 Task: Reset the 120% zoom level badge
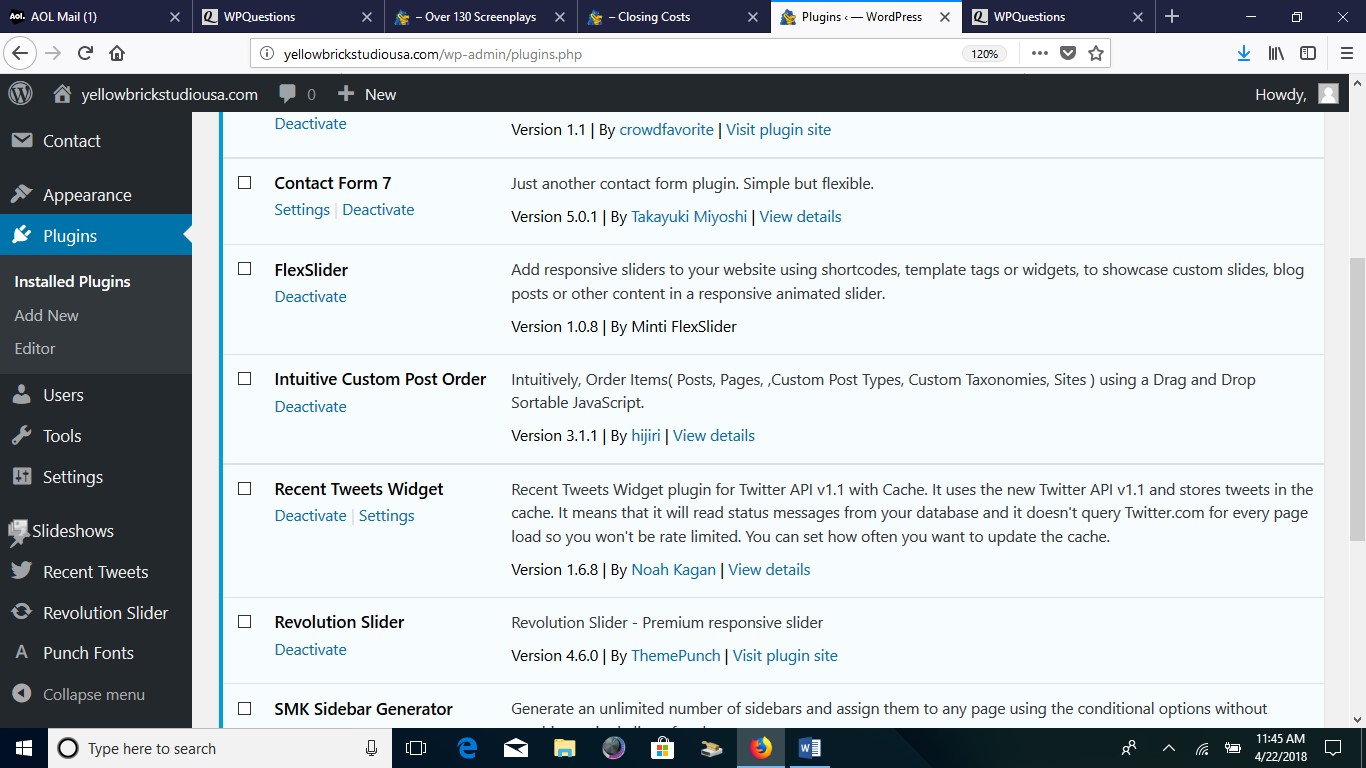click(x=984, y=54)
